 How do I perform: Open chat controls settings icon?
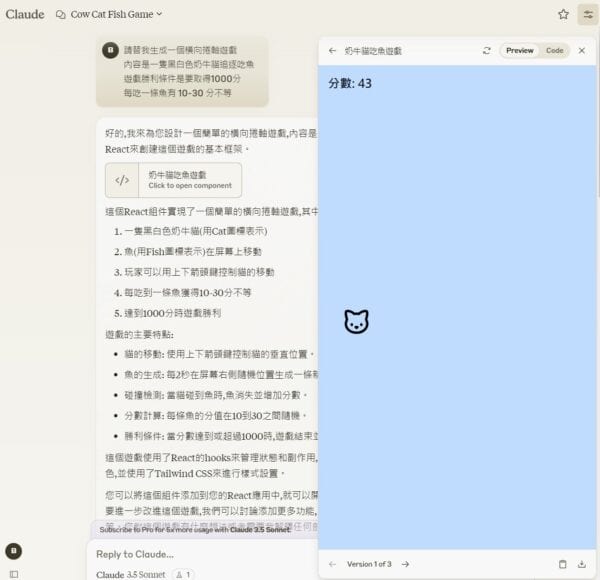(x=587, y=14)
